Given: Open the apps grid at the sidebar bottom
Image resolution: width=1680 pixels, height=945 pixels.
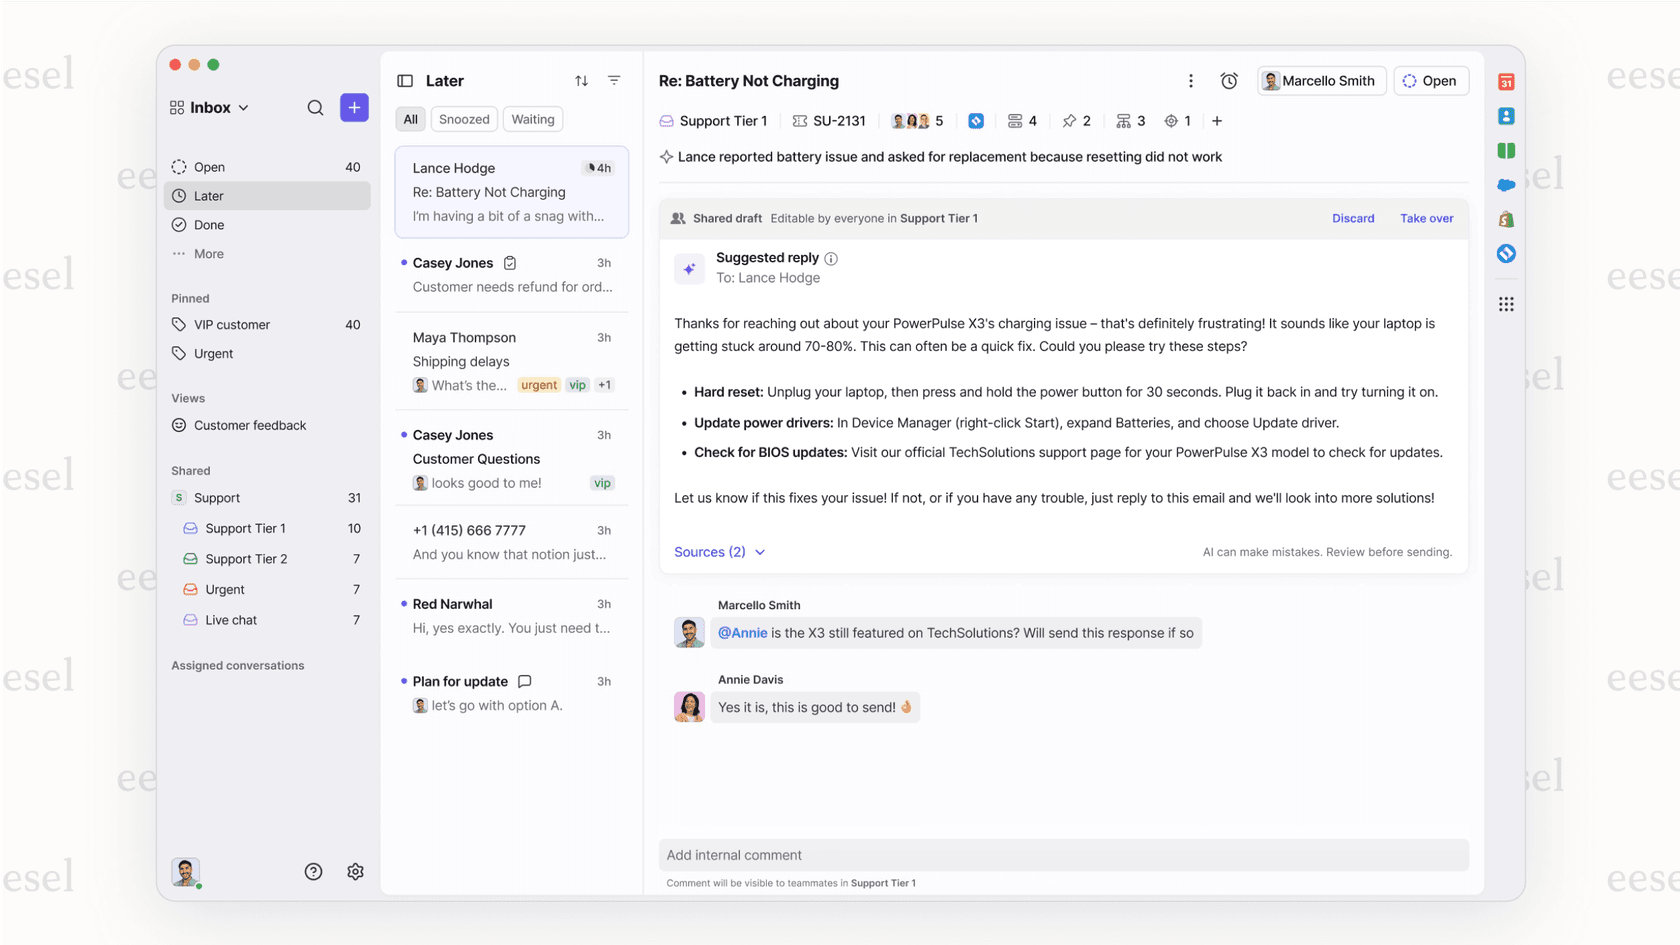Looking at the screenshot, I should [1507, 304].
